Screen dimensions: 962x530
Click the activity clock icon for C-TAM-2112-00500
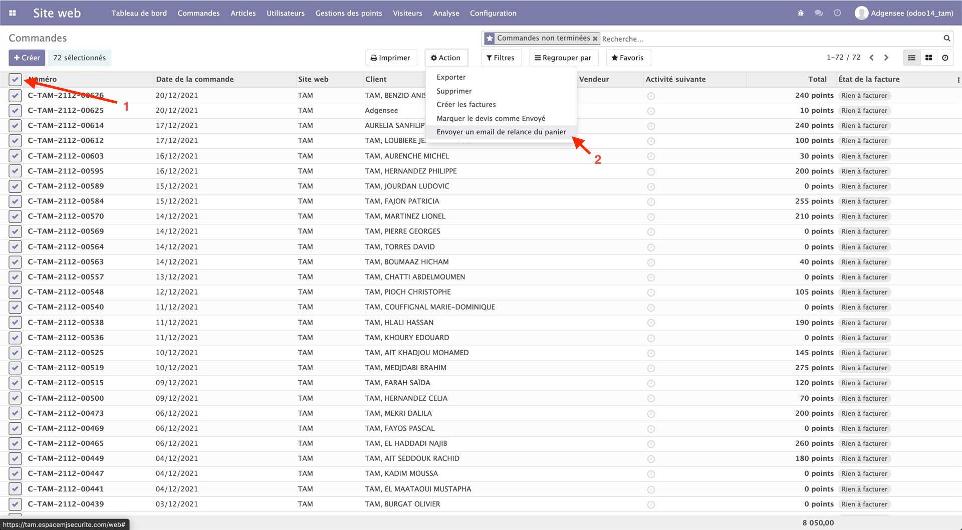pos(651,399)
